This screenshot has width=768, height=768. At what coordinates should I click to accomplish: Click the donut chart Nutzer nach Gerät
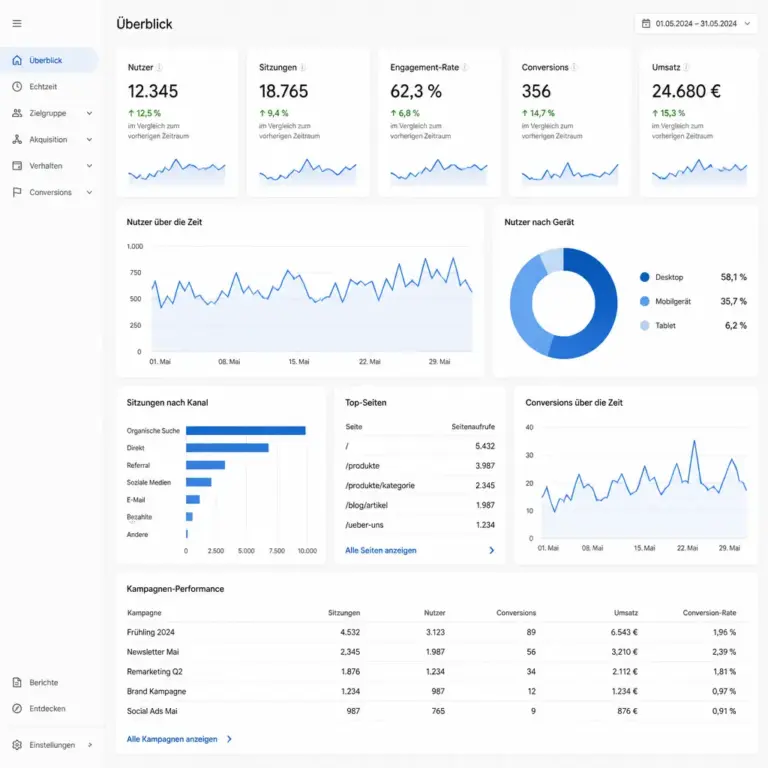coord(563,303)
